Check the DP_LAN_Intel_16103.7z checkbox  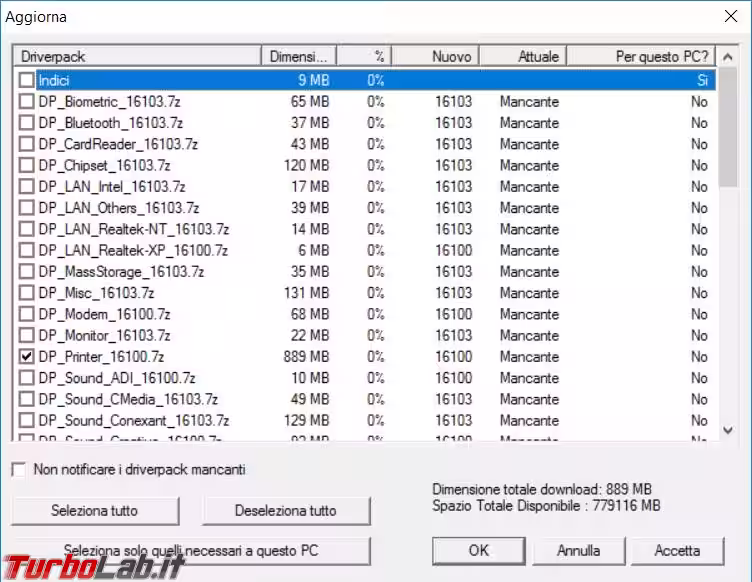point(26,187)
